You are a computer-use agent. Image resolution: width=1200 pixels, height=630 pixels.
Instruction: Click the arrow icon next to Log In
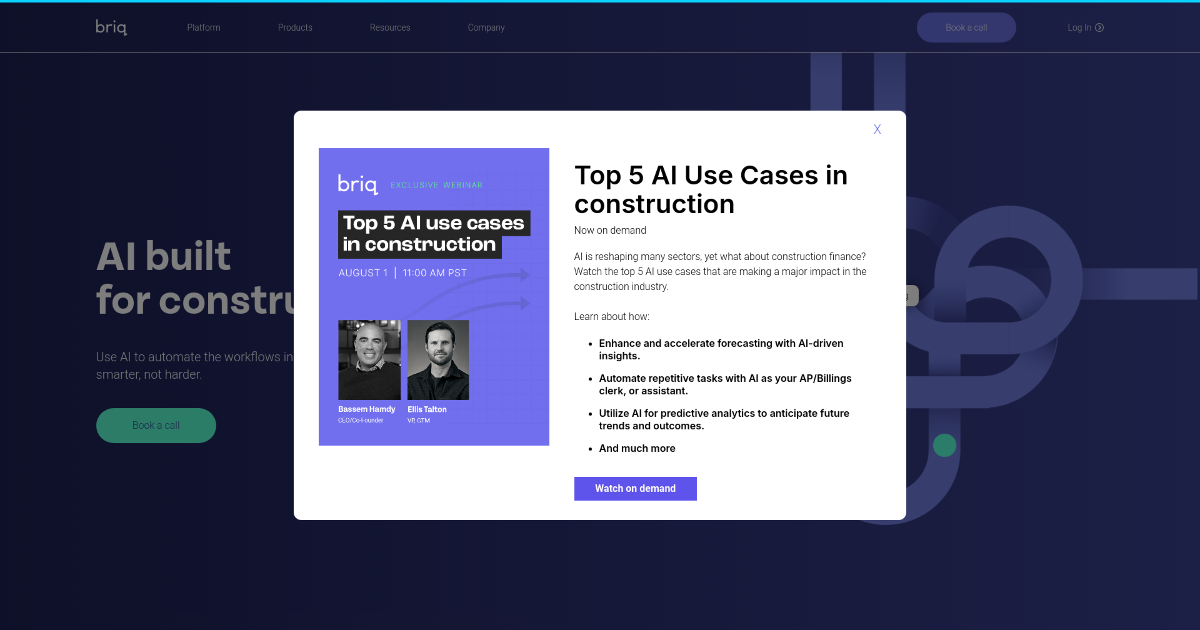pyautogui.click(x=1100, y=27)
